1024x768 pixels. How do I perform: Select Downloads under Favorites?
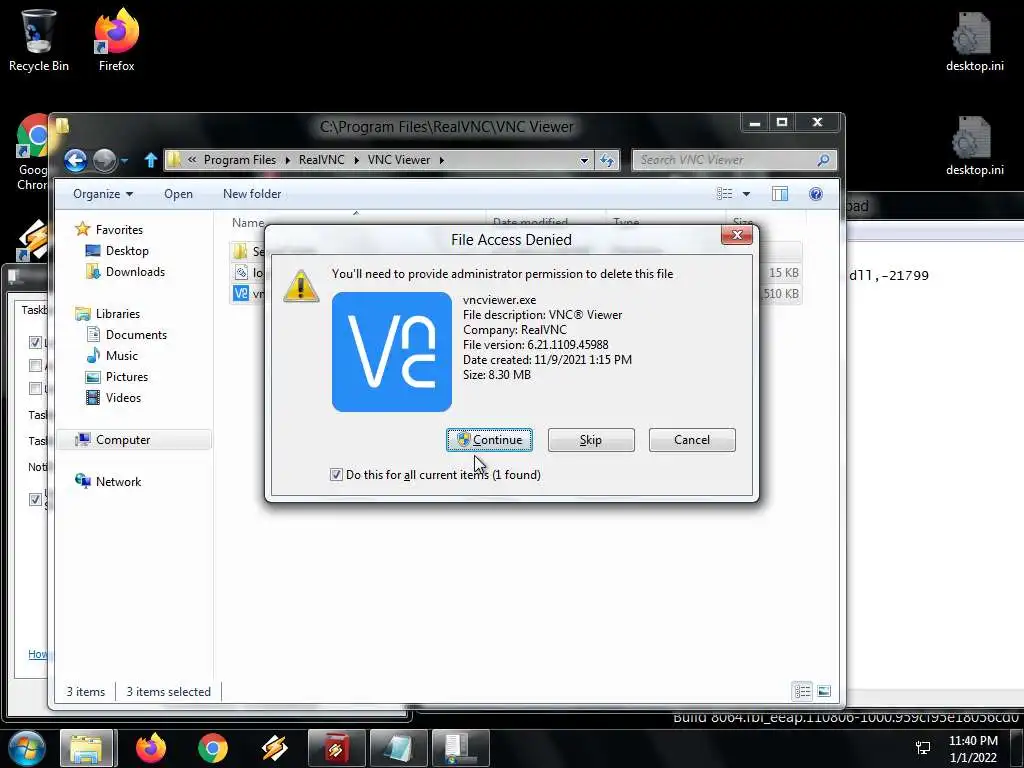point(135,272)
